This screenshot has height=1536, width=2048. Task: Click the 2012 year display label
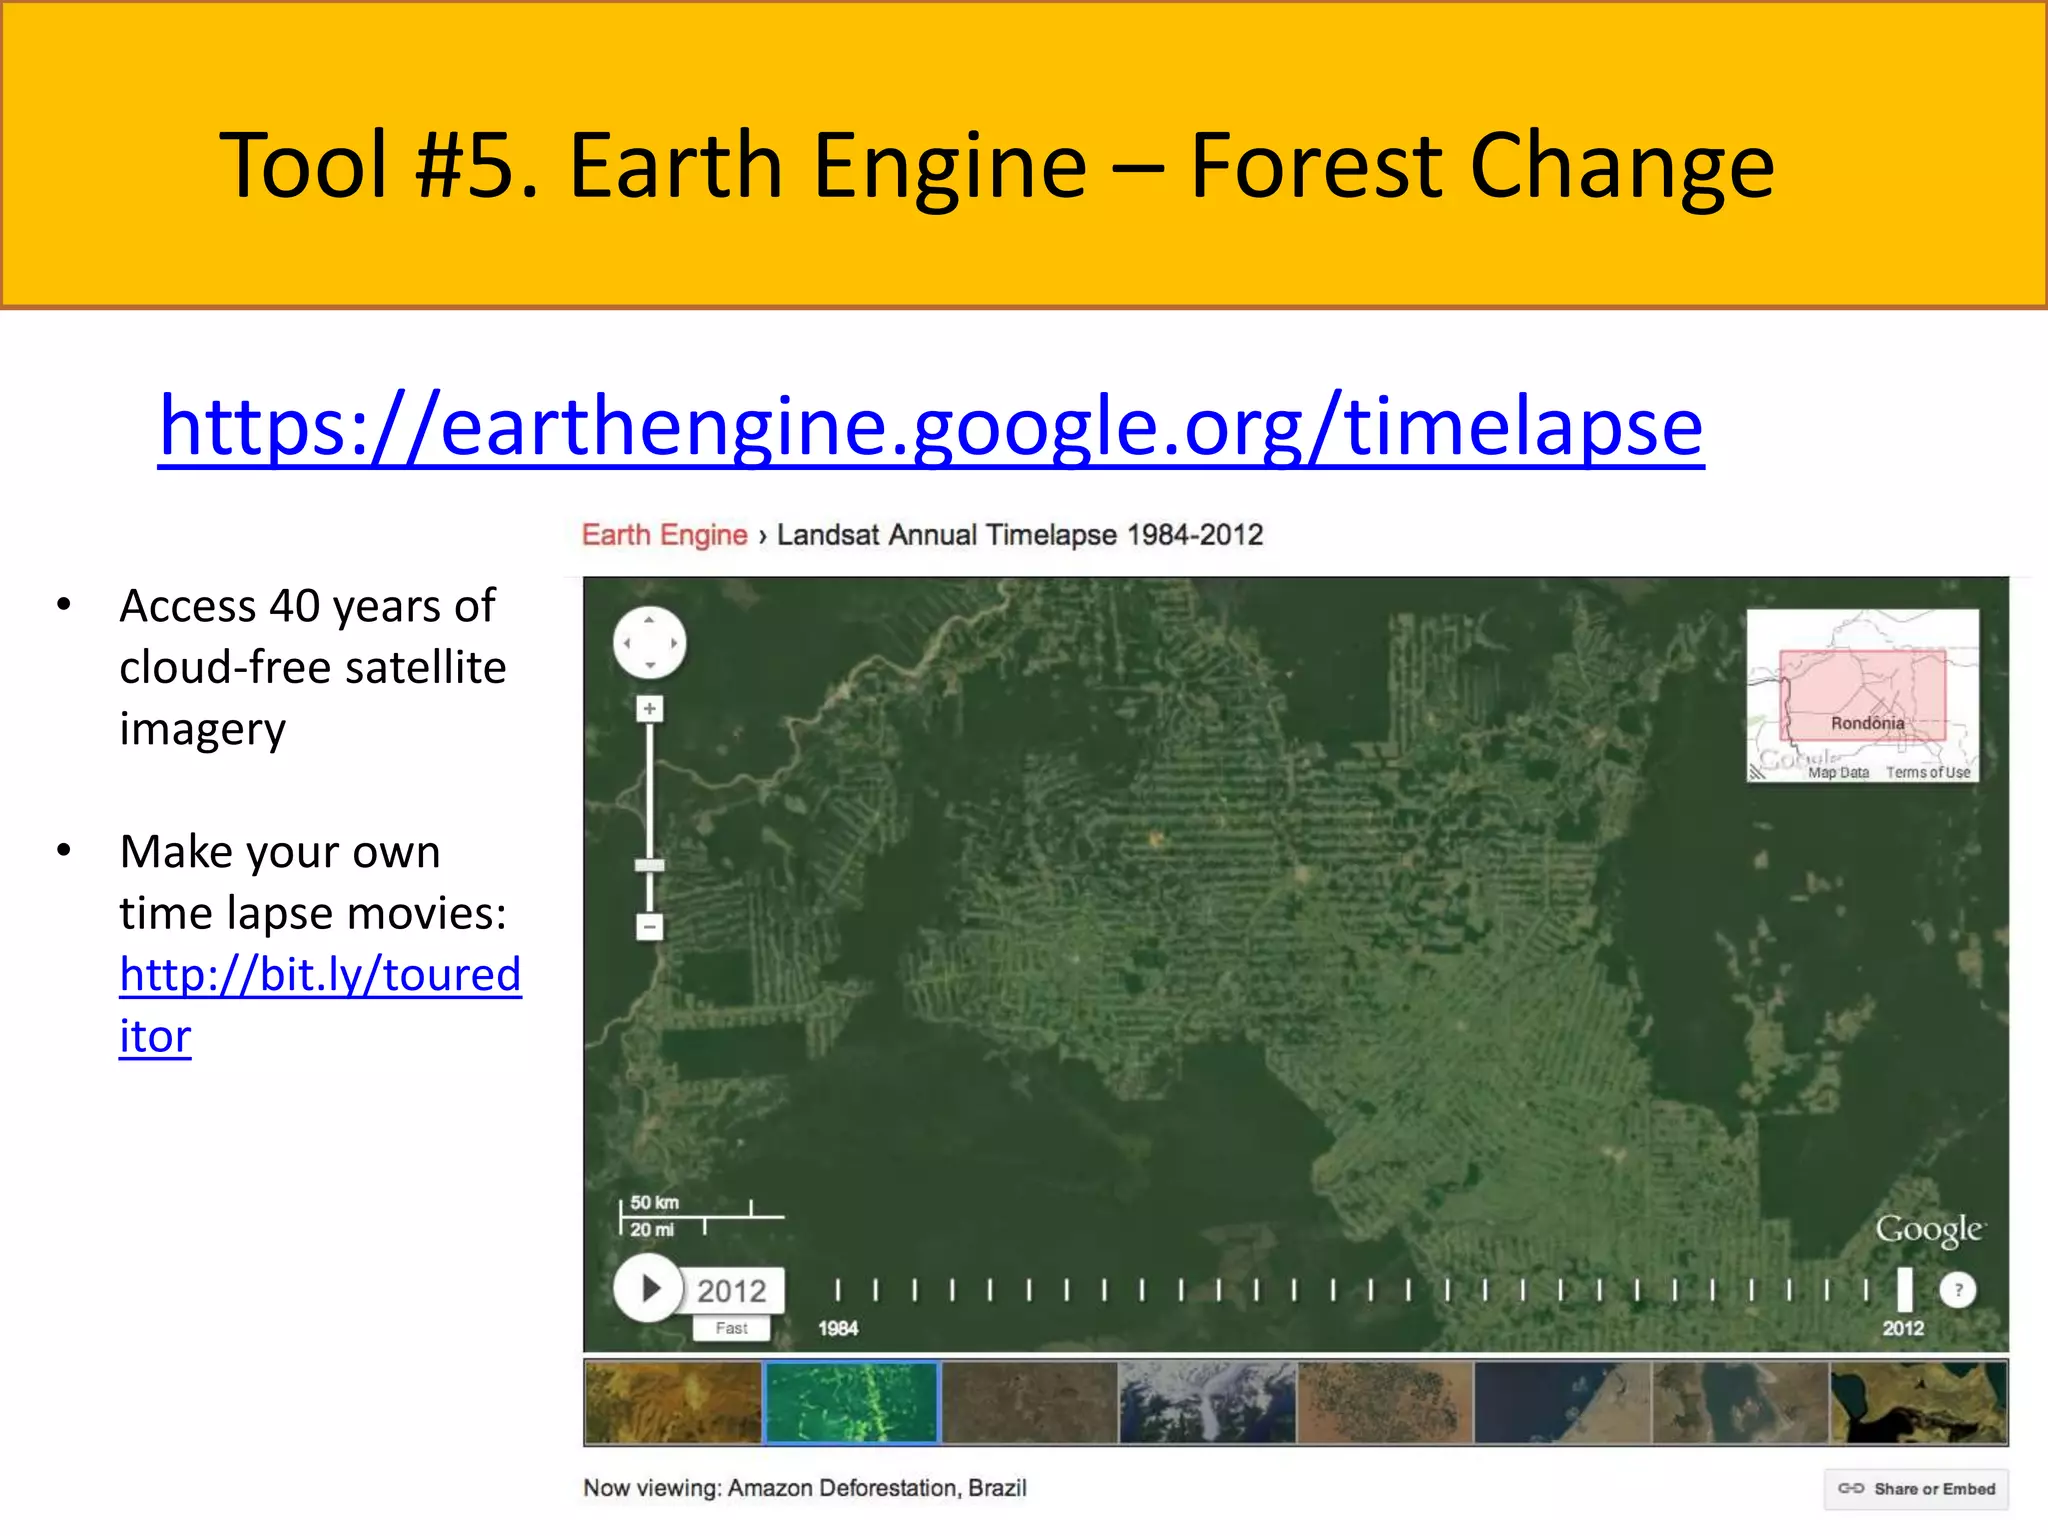733,1290
